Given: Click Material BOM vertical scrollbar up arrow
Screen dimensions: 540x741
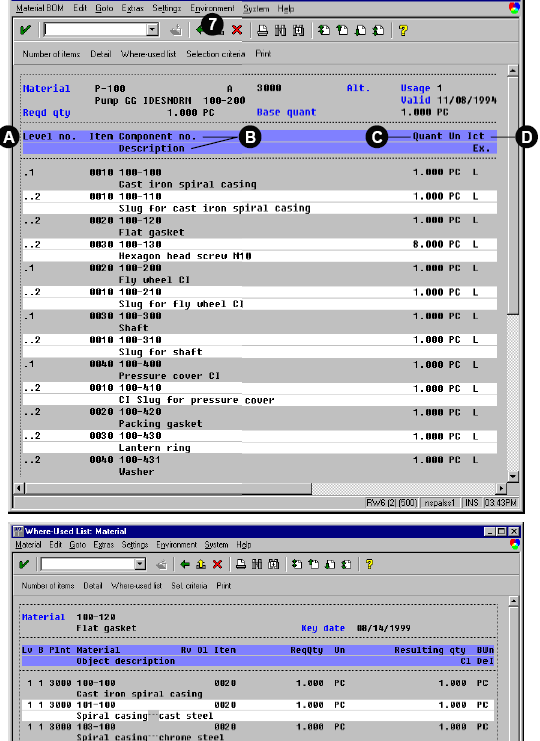Looking at the screenshot, I should 513,70.
